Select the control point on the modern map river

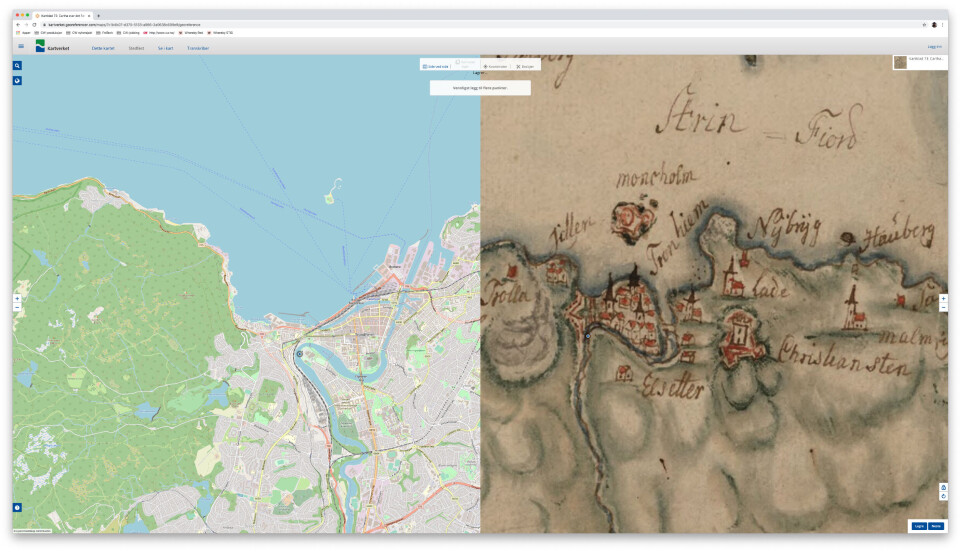tap(299, 354)
